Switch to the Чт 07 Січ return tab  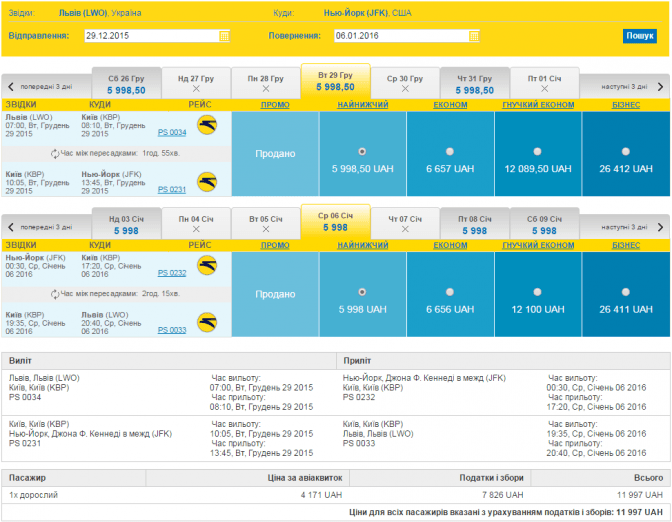tap(405, 224)
